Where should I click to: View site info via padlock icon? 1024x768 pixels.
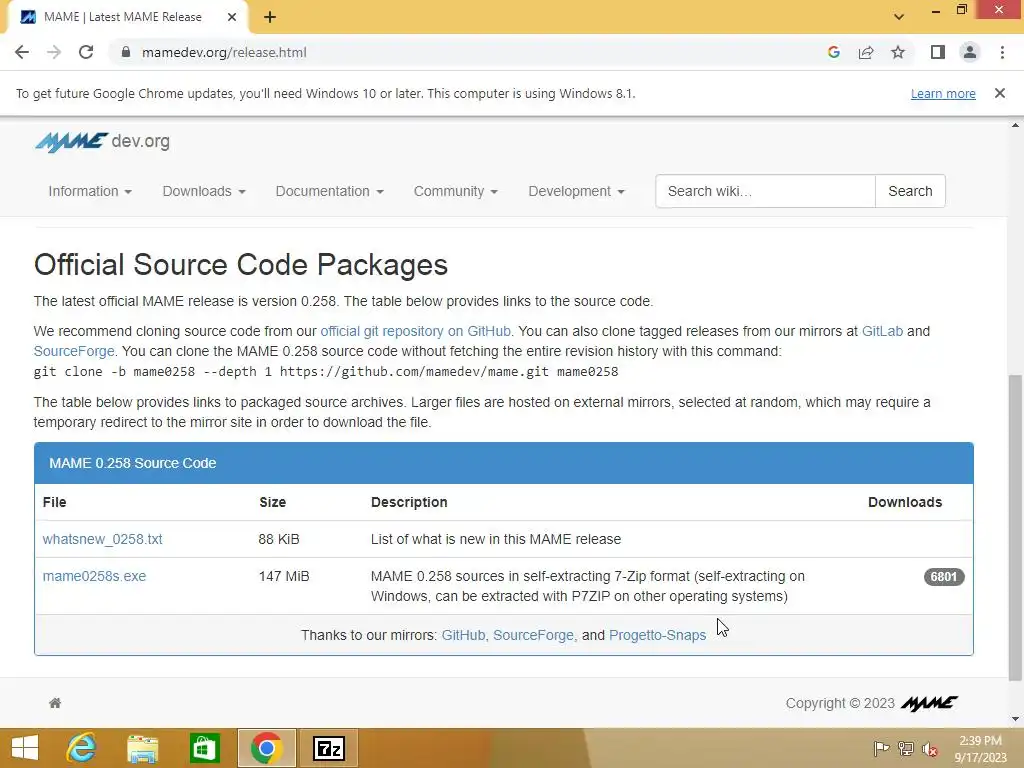(x=125, y=52)
